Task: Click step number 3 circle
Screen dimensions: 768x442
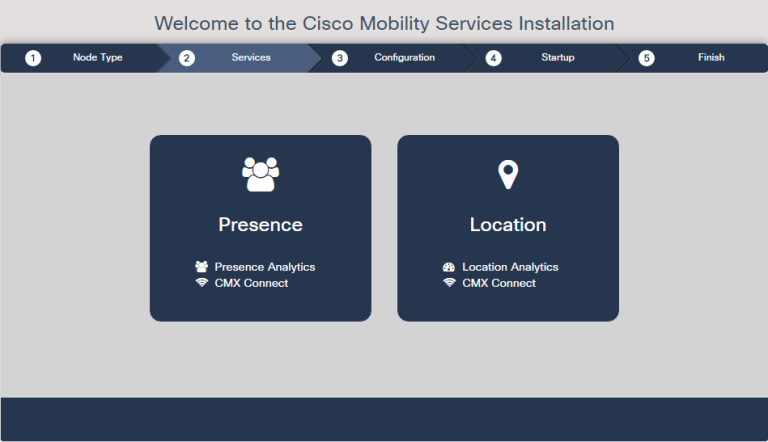Action: [340, 58]
